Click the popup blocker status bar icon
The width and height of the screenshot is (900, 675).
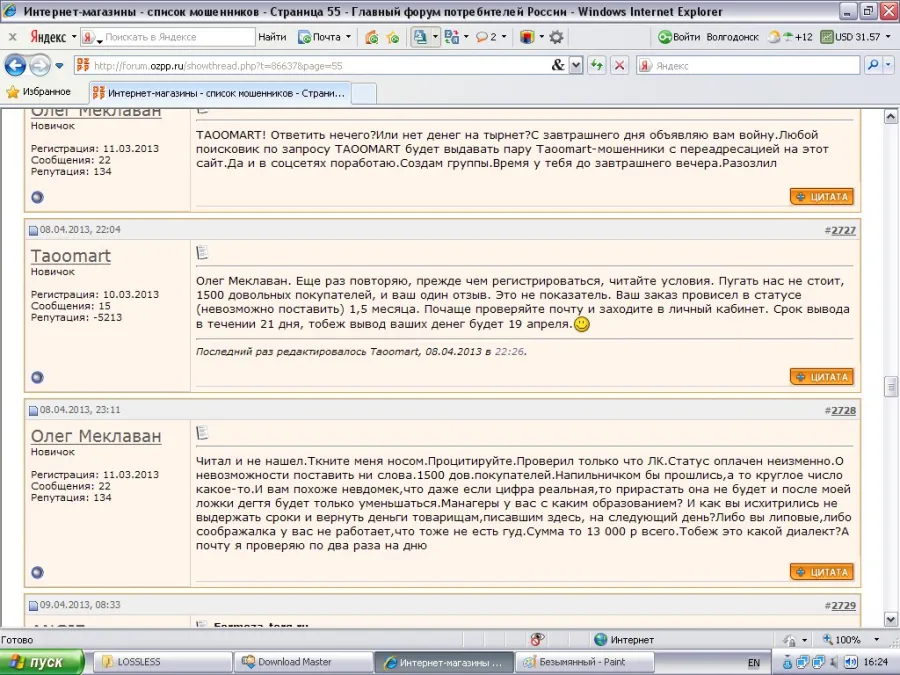[537, 639]
